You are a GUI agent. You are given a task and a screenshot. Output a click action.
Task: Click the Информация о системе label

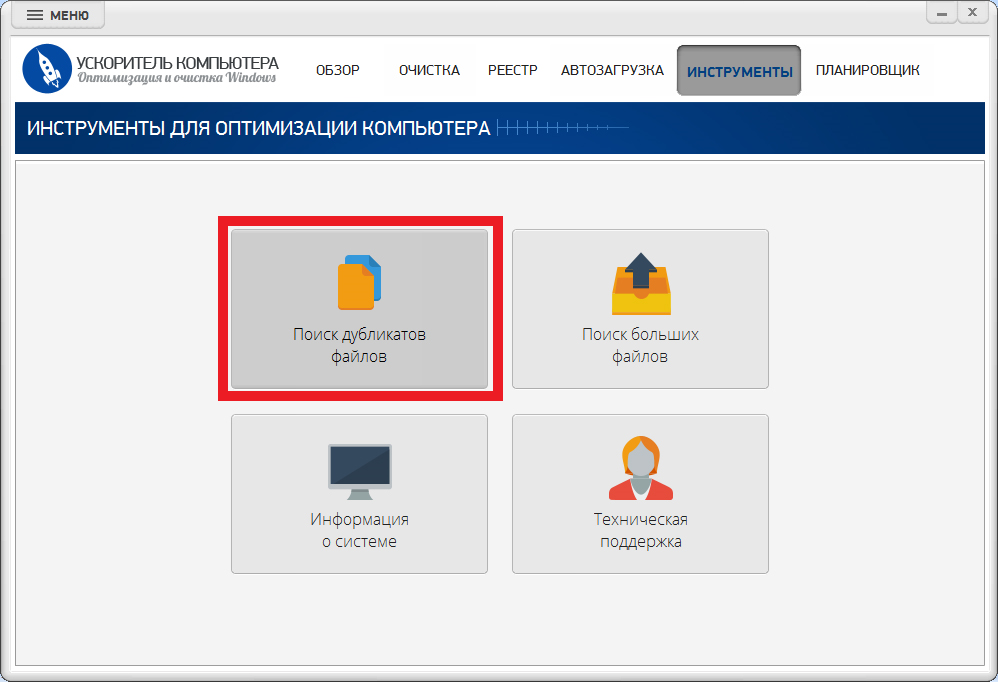point(360,531)
